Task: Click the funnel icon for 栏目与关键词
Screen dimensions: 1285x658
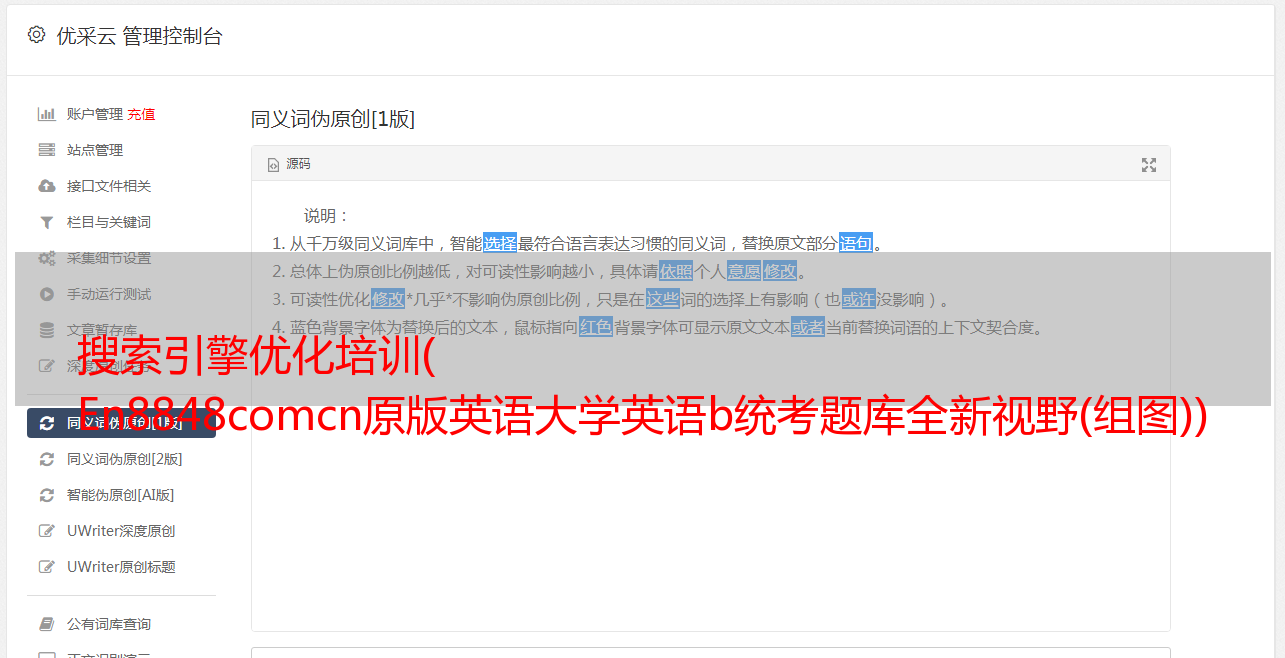Action: click(46, 222)
